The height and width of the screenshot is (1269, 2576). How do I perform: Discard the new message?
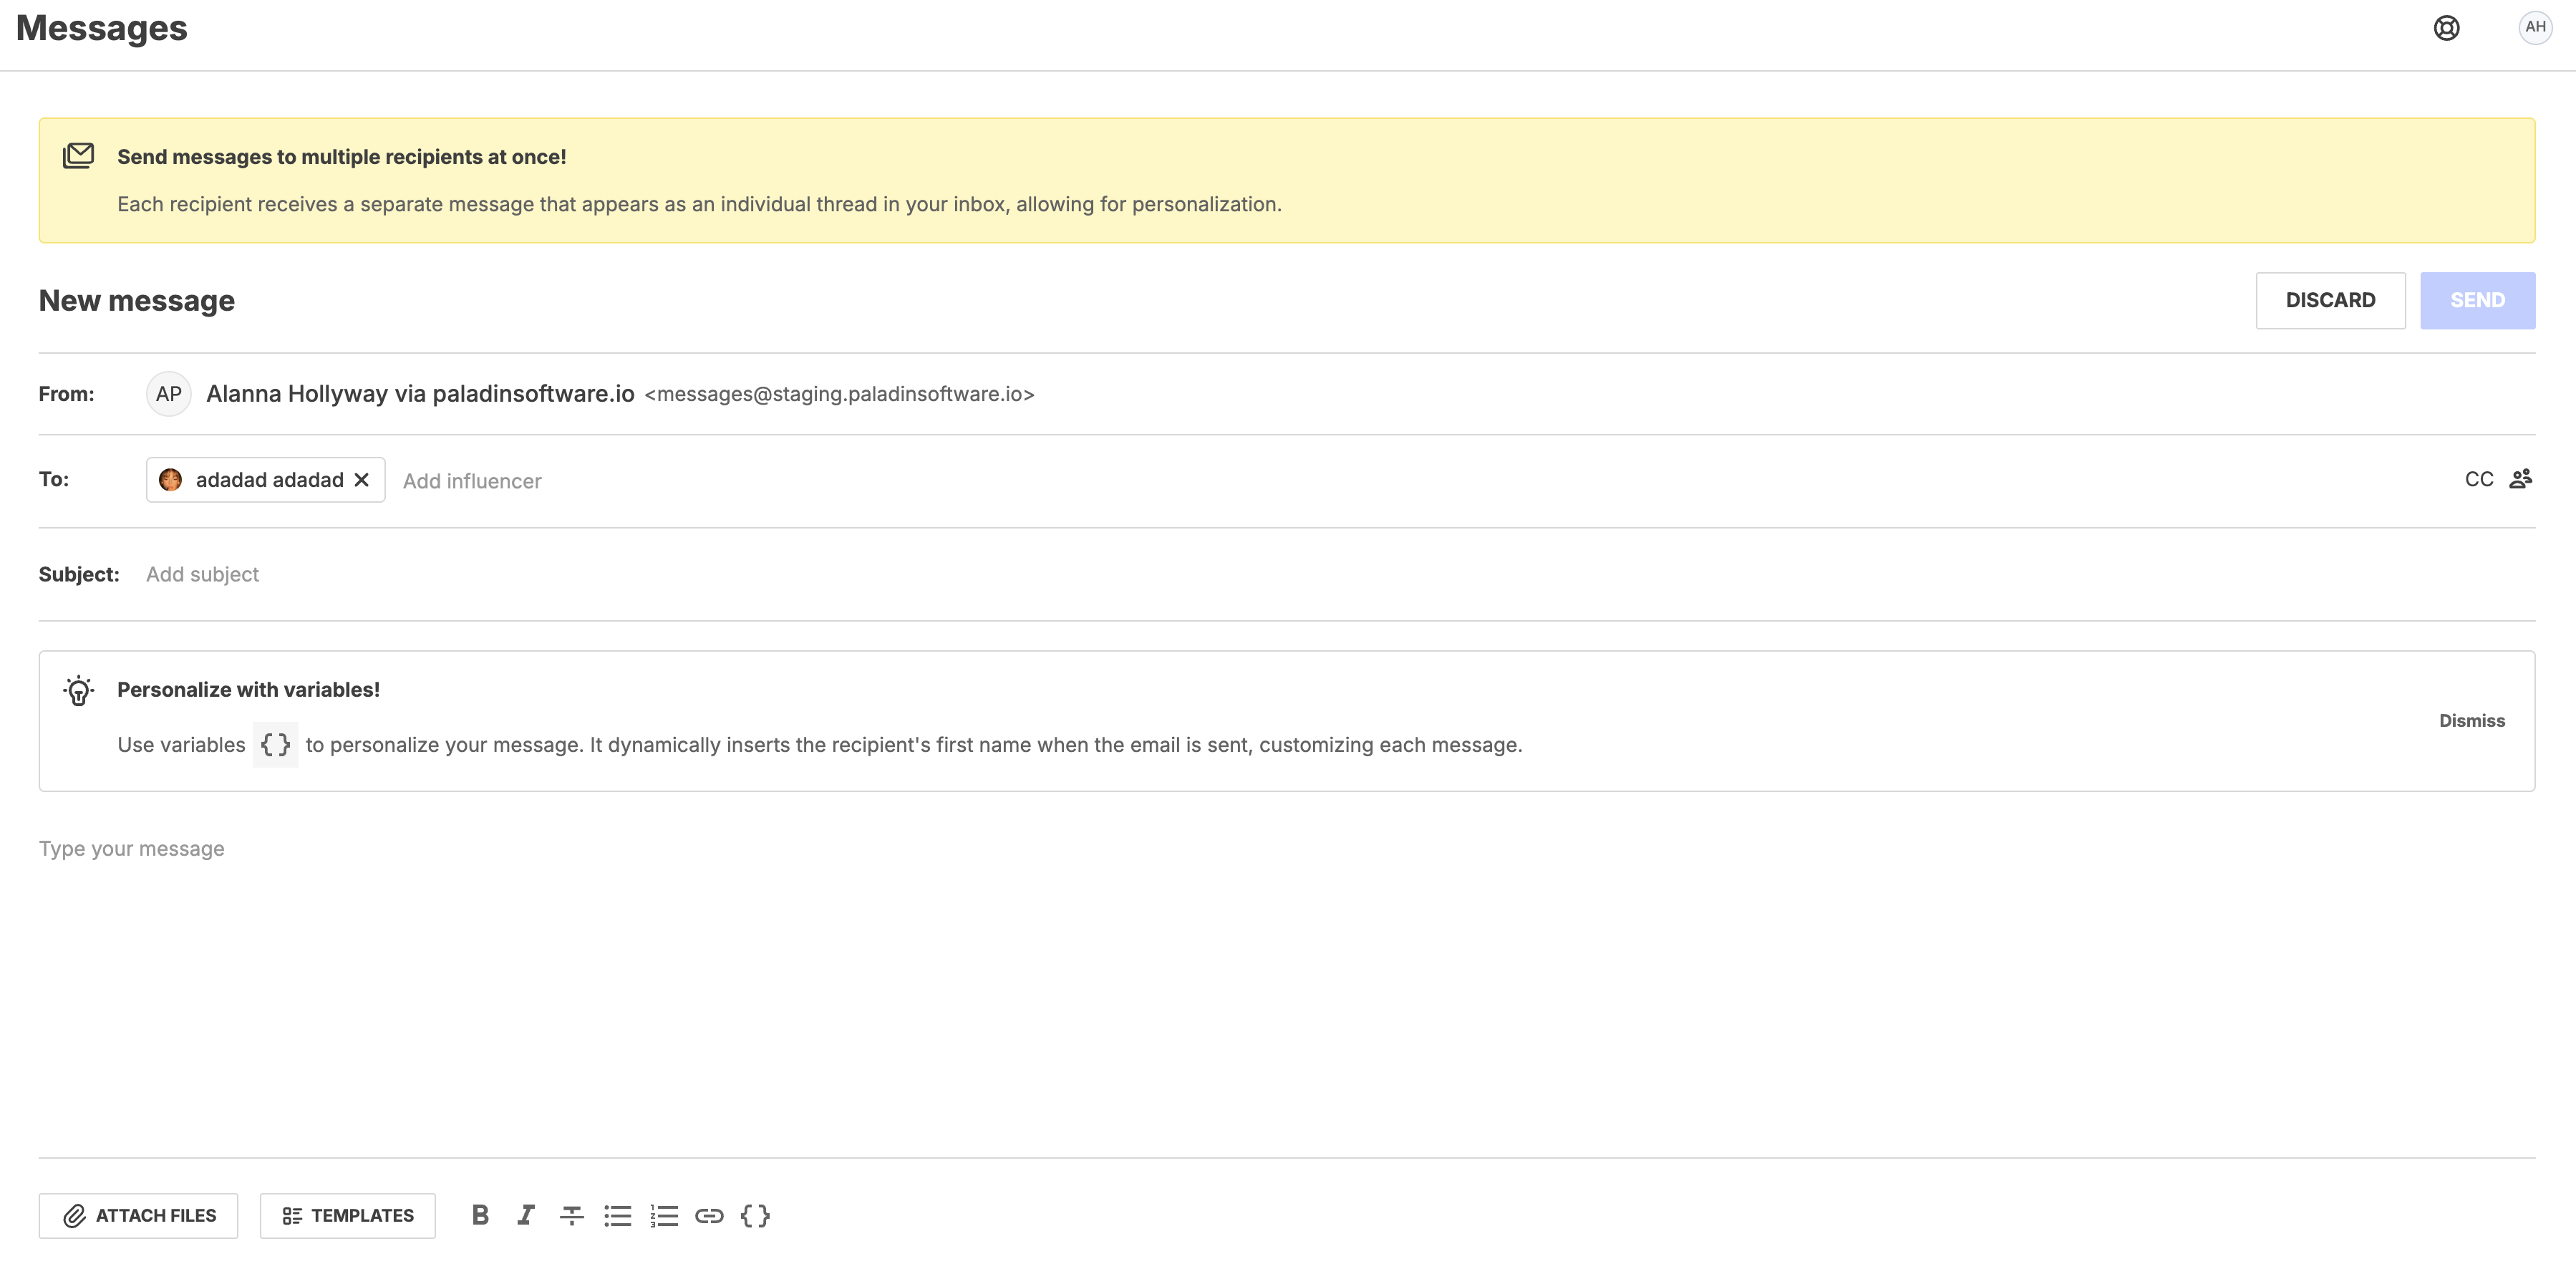point(2330,301)
